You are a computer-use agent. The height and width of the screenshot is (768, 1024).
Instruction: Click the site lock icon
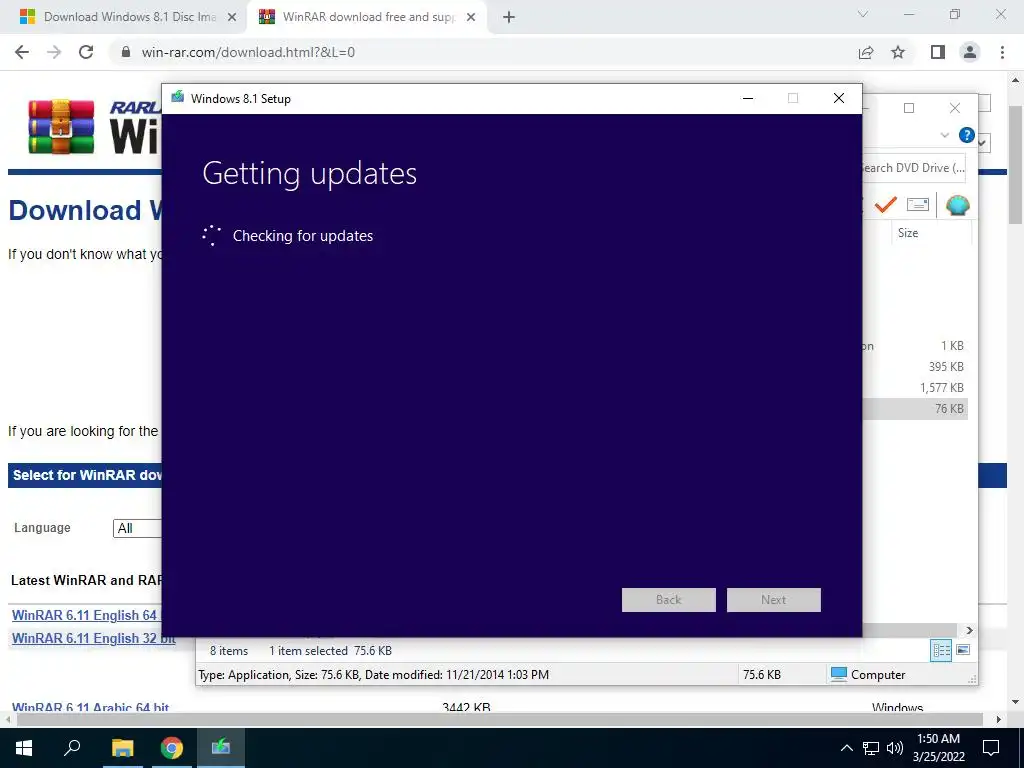click(x=126, y=52)
